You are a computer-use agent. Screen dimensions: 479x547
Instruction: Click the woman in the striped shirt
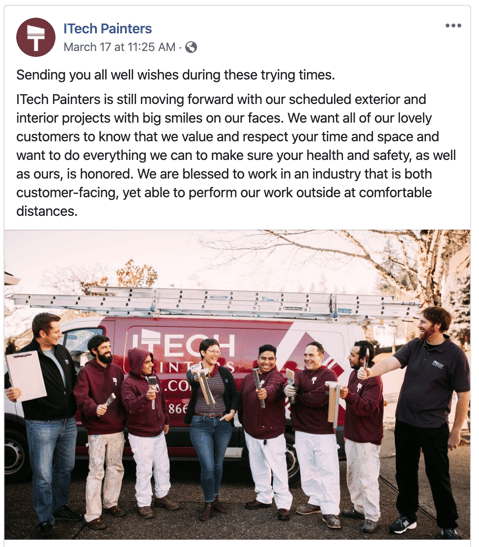(x=212, y=428)
